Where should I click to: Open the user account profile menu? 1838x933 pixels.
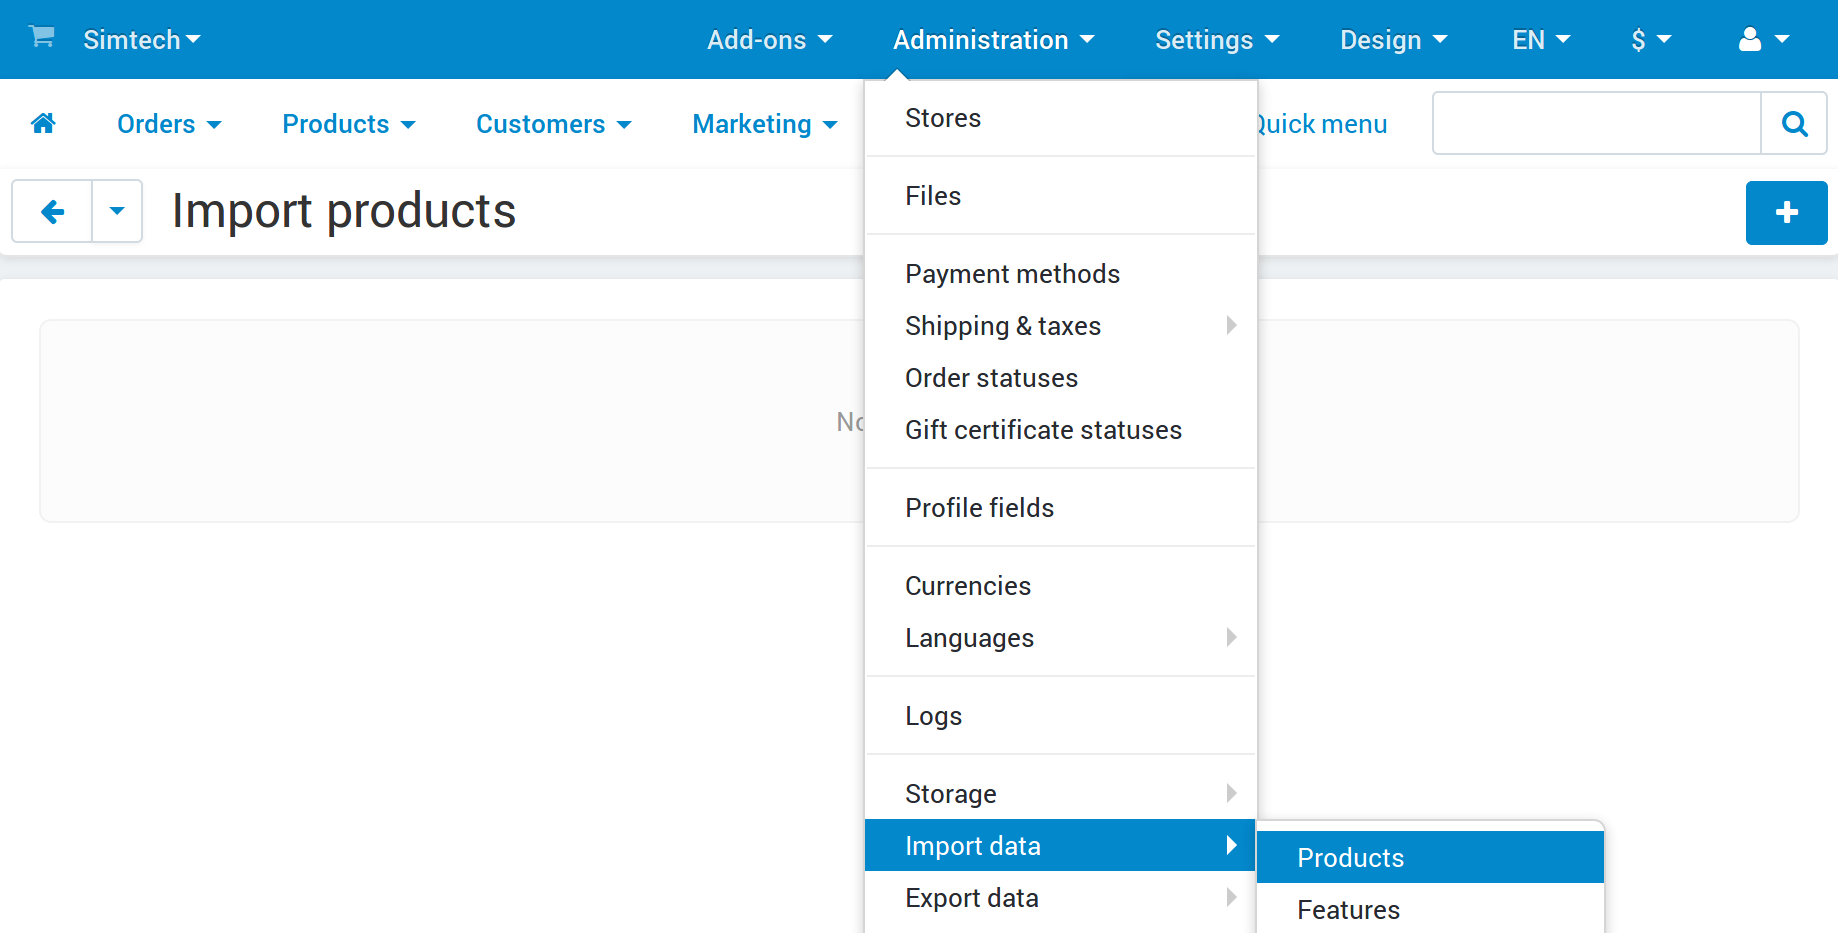tap(1764, 39)
